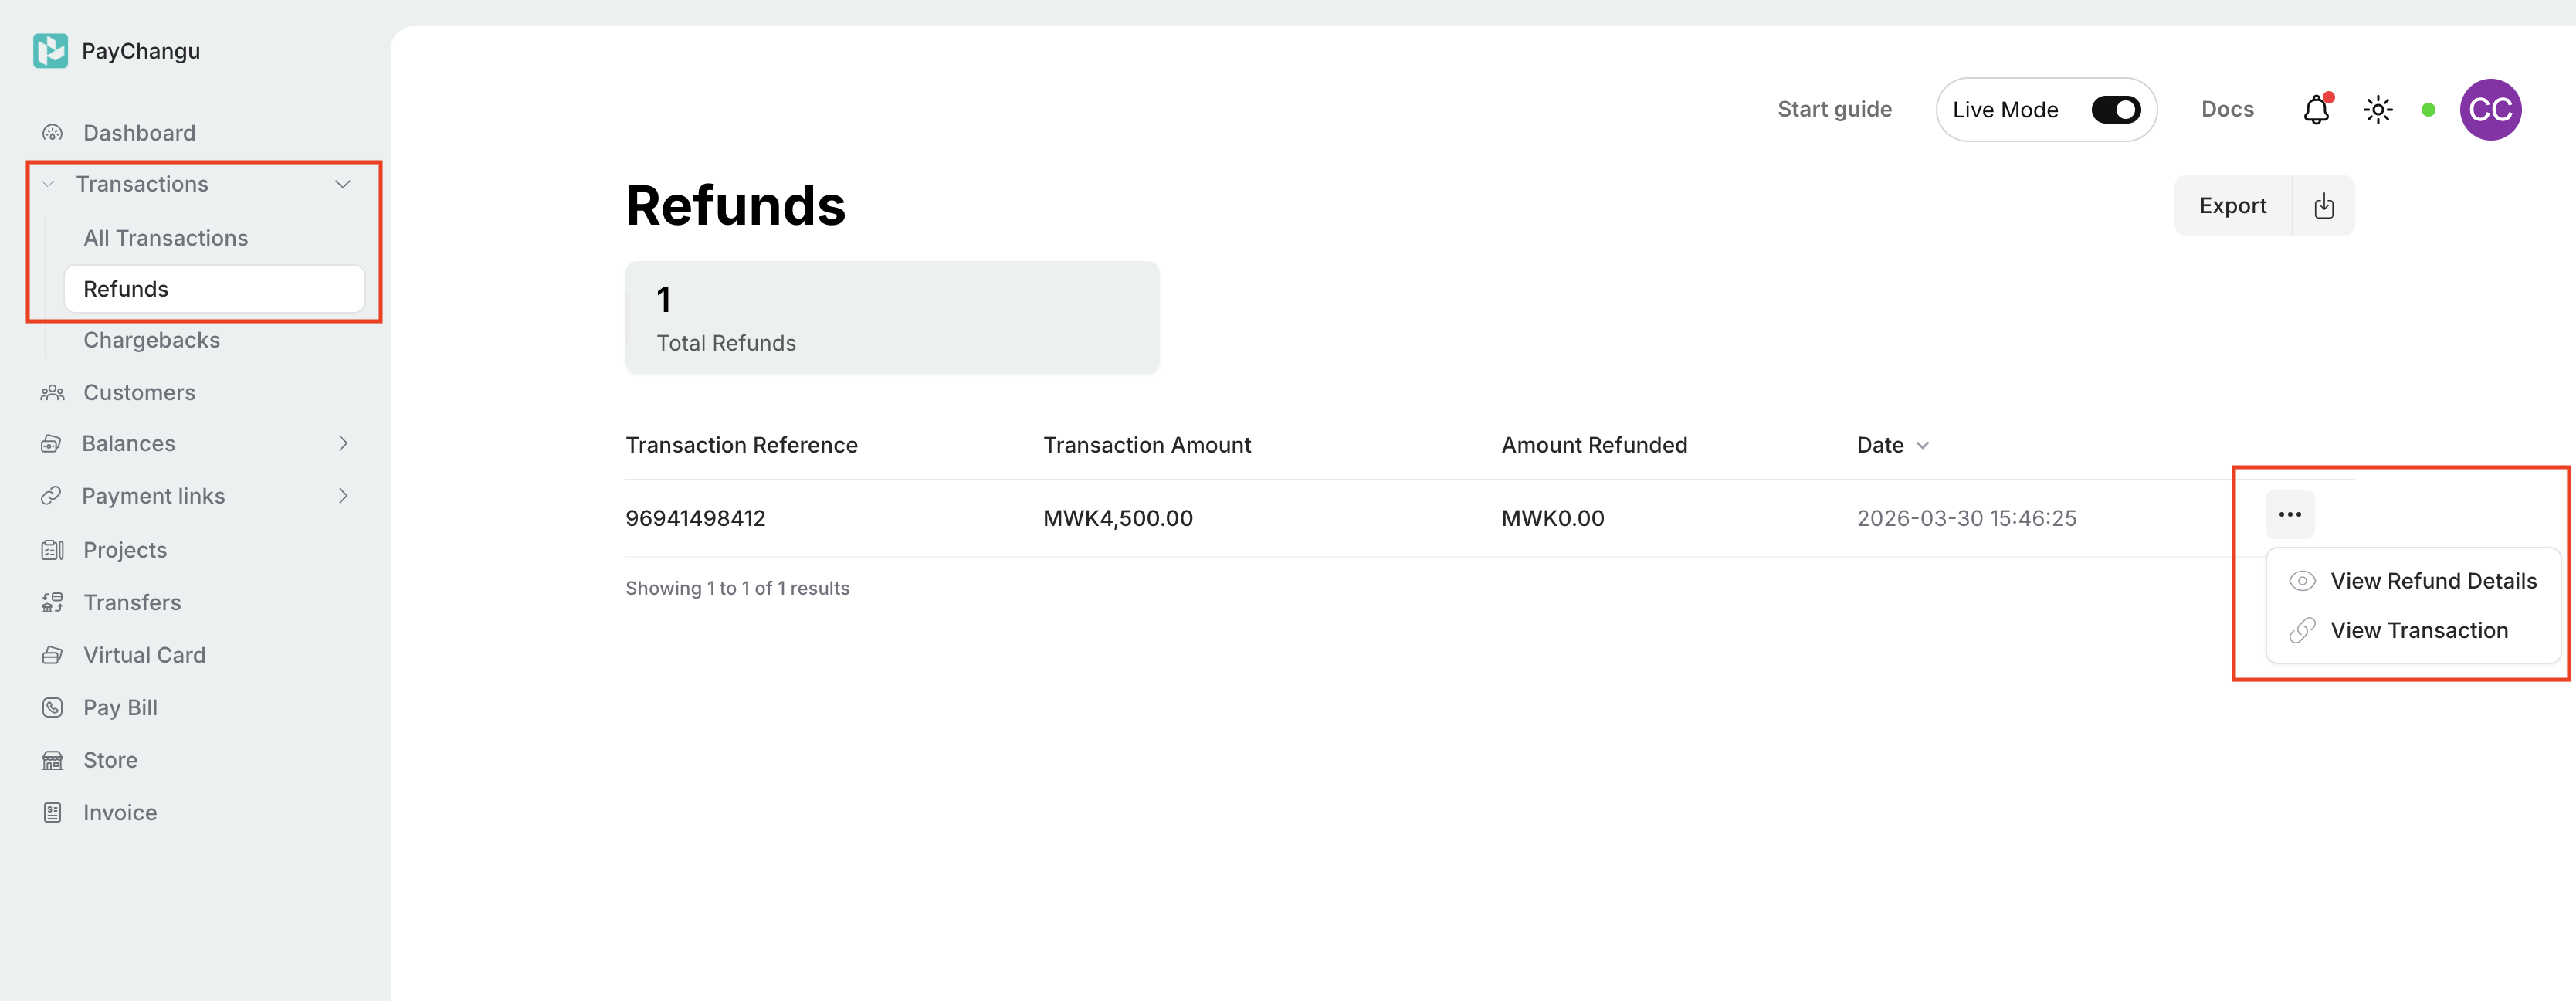Click the Export button
The image size is (2576, 1001).
pos(2232,206)
